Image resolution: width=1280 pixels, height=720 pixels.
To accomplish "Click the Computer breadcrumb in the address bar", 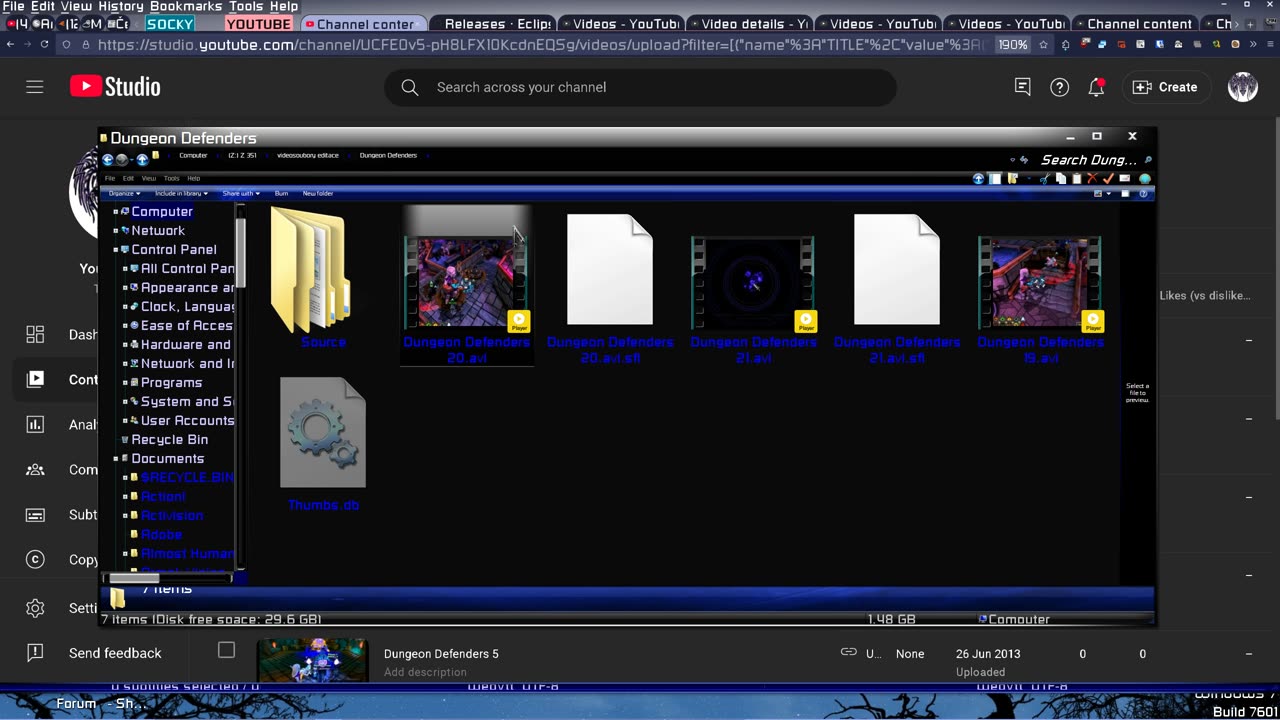I will pyautogui.click(x=193, y=155).
